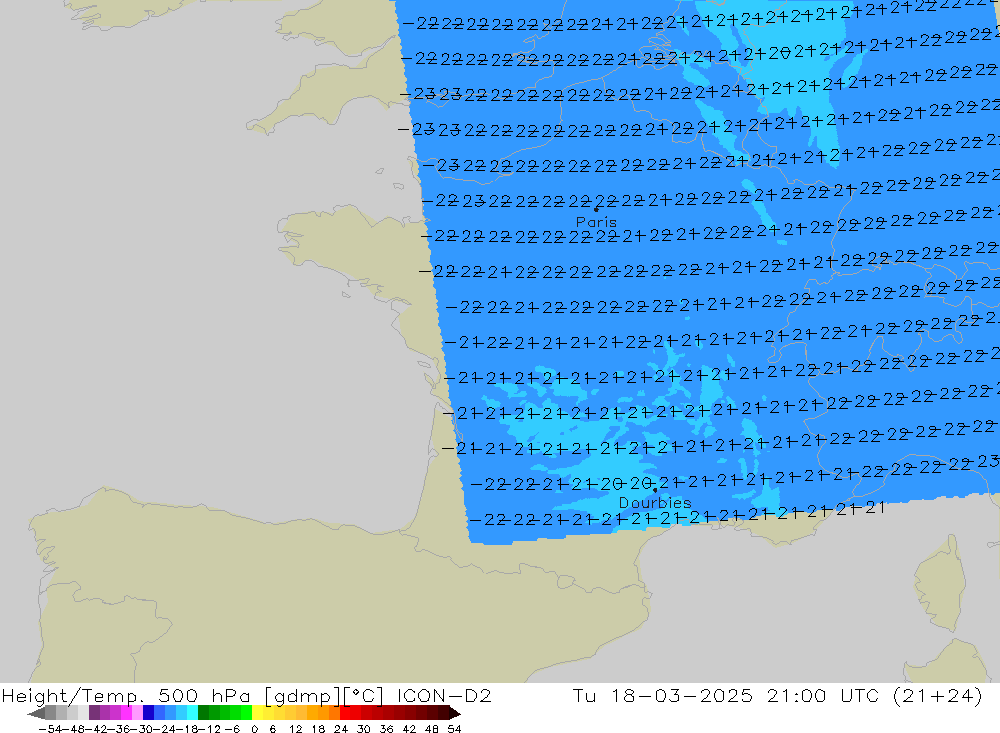Select the Dourbies location dot marker
The height and width of the screenshot is (733, 1000).
(655, 490)
